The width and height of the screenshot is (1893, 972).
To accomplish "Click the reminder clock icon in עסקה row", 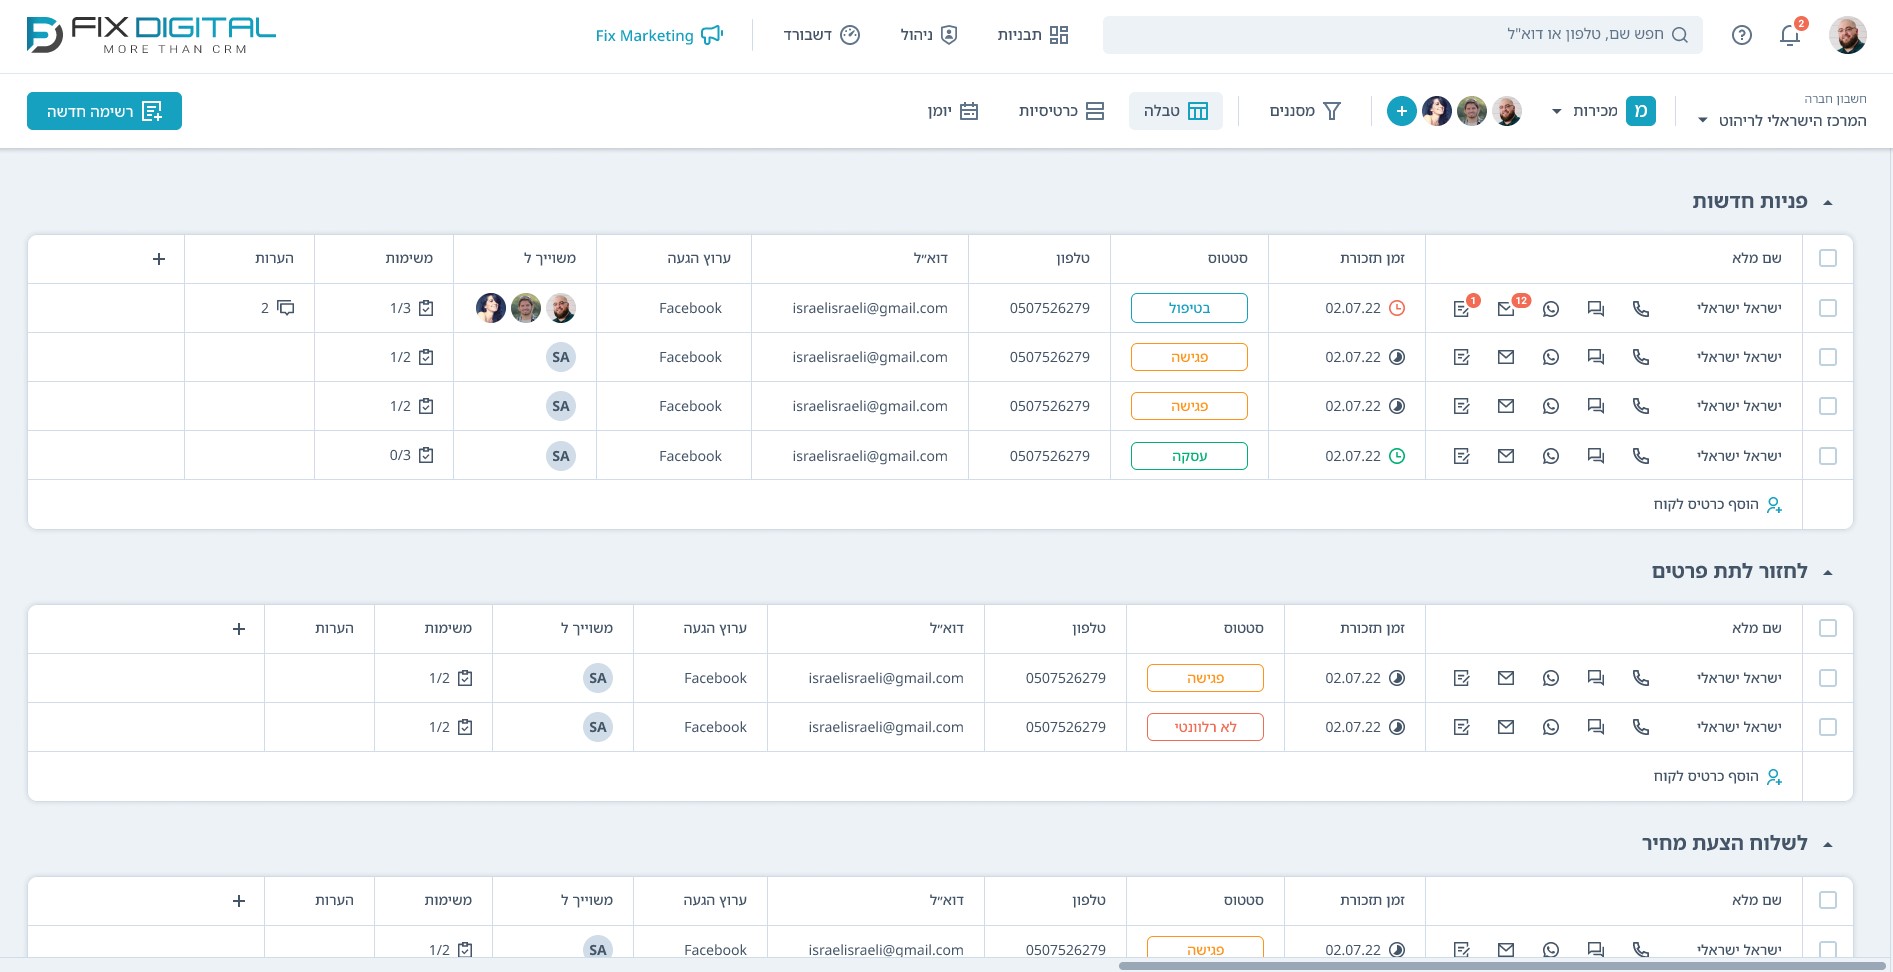I will pos(1398,456).
